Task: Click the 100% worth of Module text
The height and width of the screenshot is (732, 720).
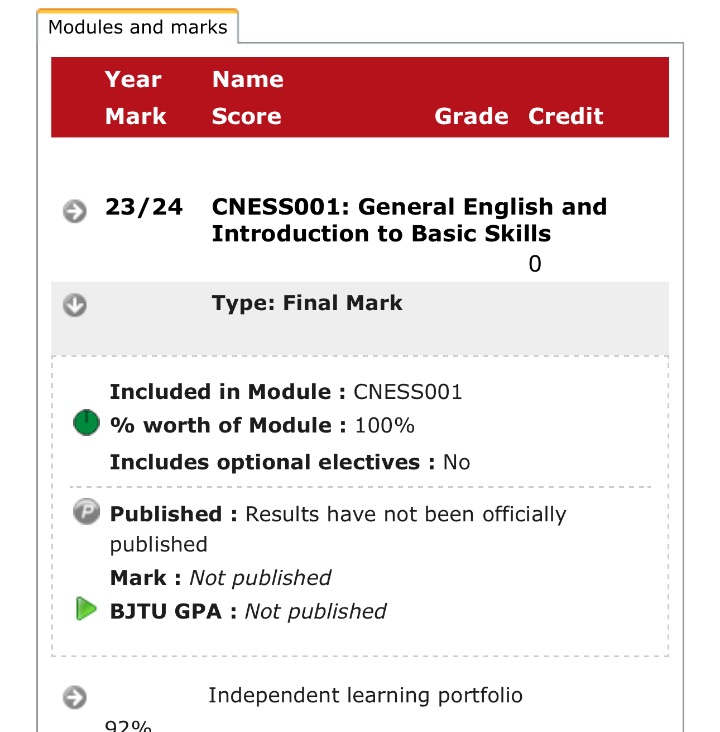Action: pos(384,426)
